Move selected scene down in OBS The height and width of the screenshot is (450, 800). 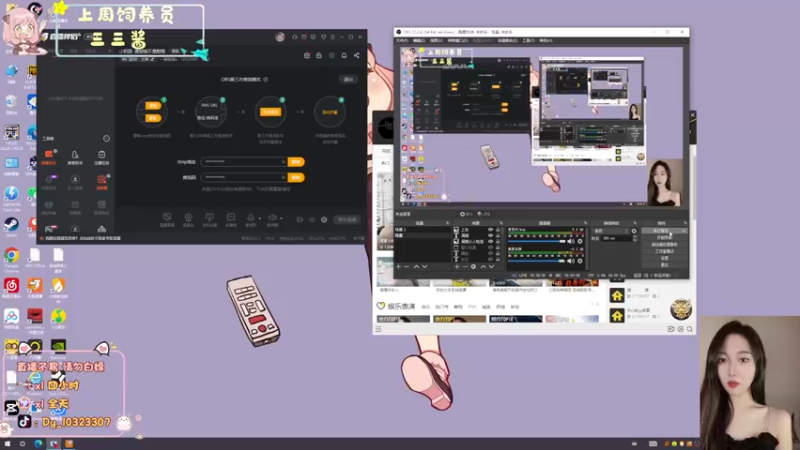[x=424, y=267]
